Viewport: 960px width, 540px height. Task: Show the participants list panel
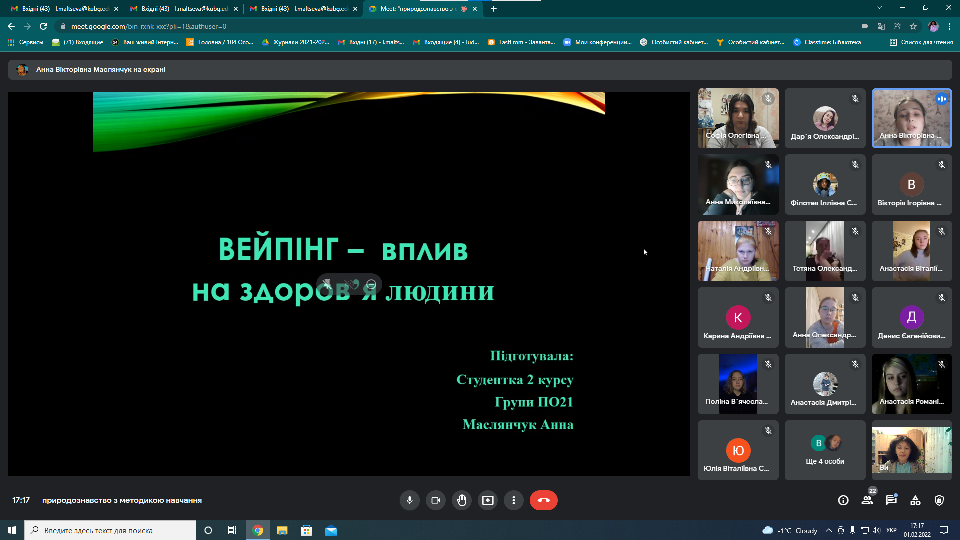point(867,500)
